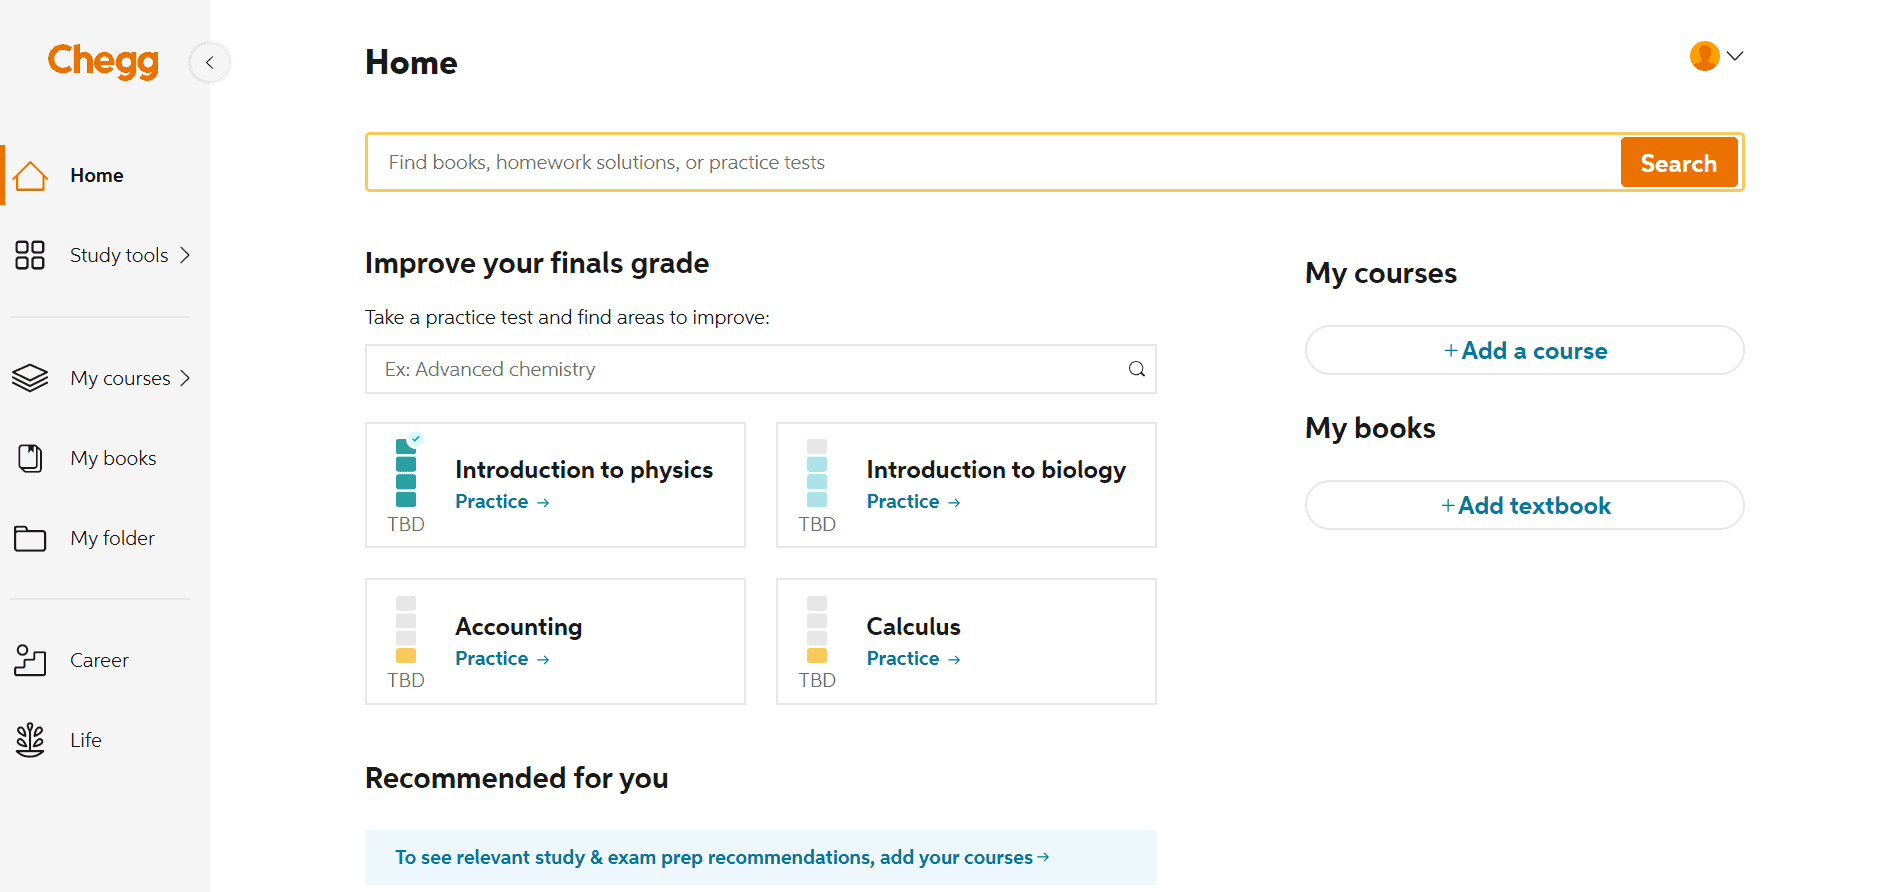
Task: Select Career label in sidebar menu
Action: pos(99,660)
